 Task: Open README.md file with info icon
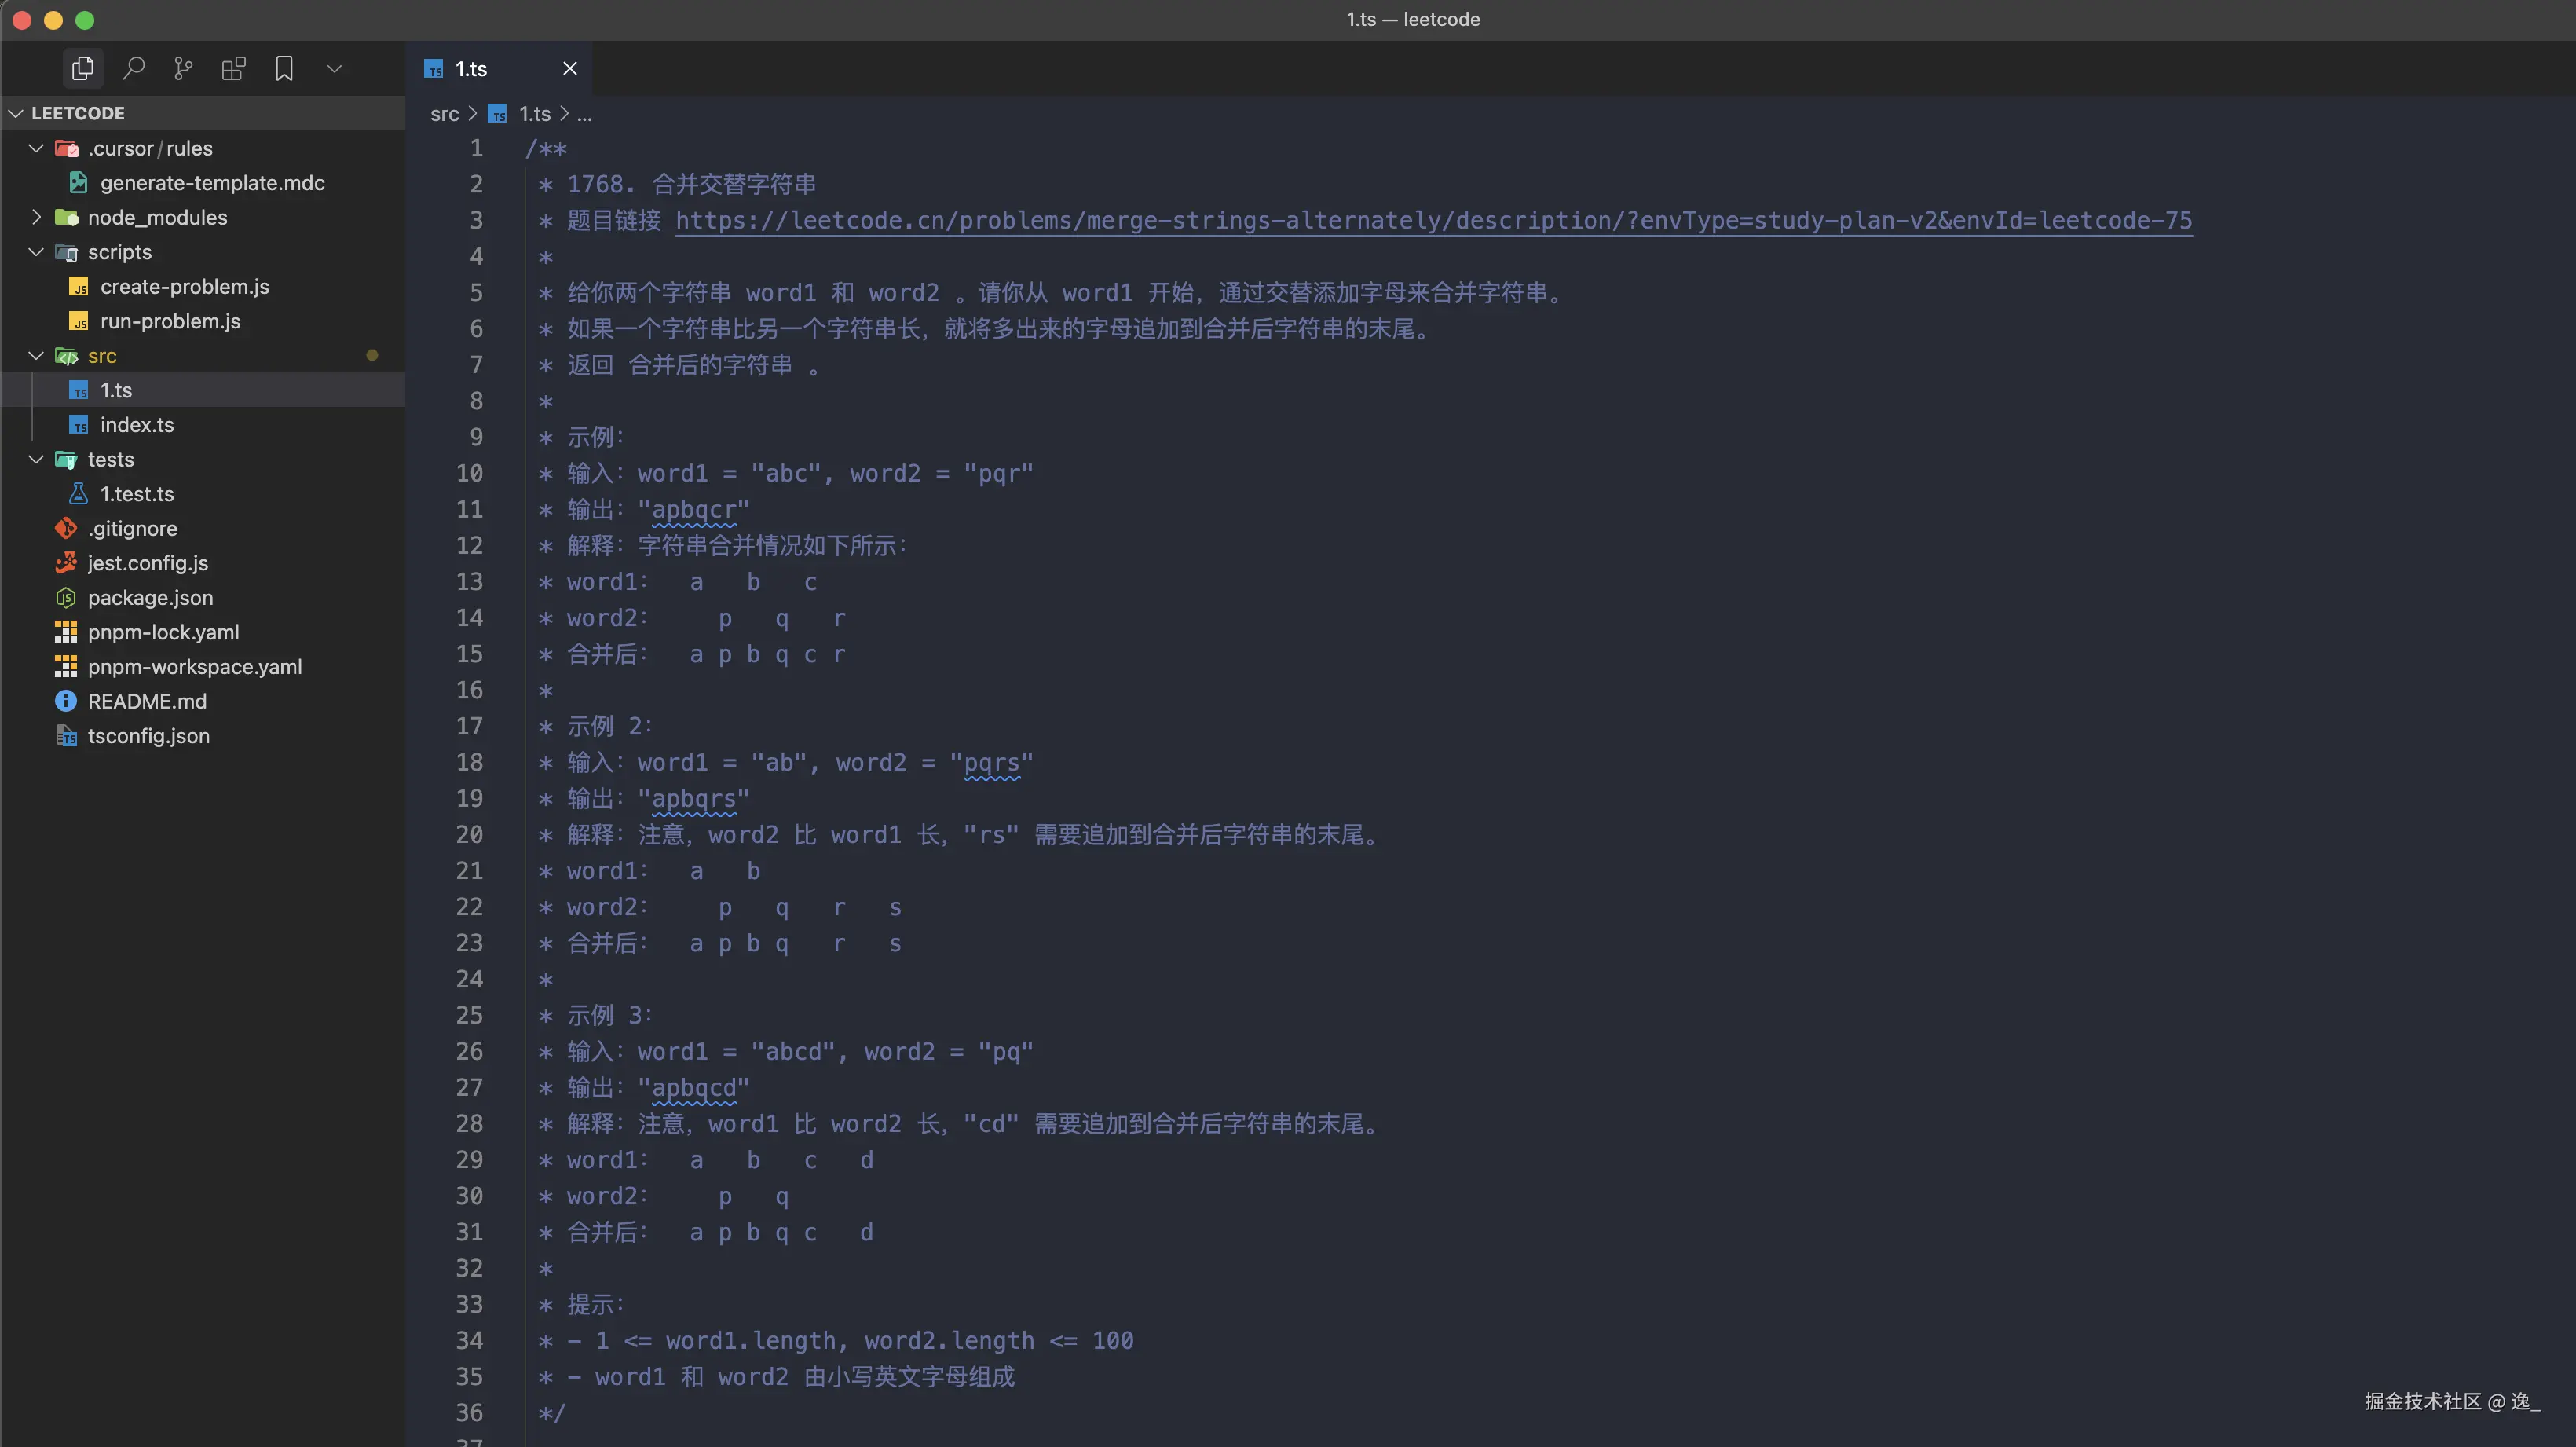pyautogui.click(x=147, y=701)
